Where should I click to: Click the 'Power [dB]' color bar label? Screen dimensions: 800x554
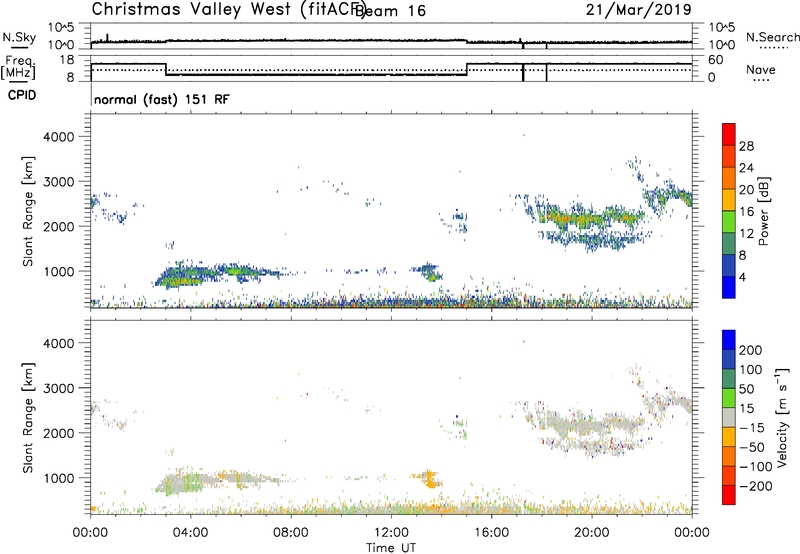763,211
